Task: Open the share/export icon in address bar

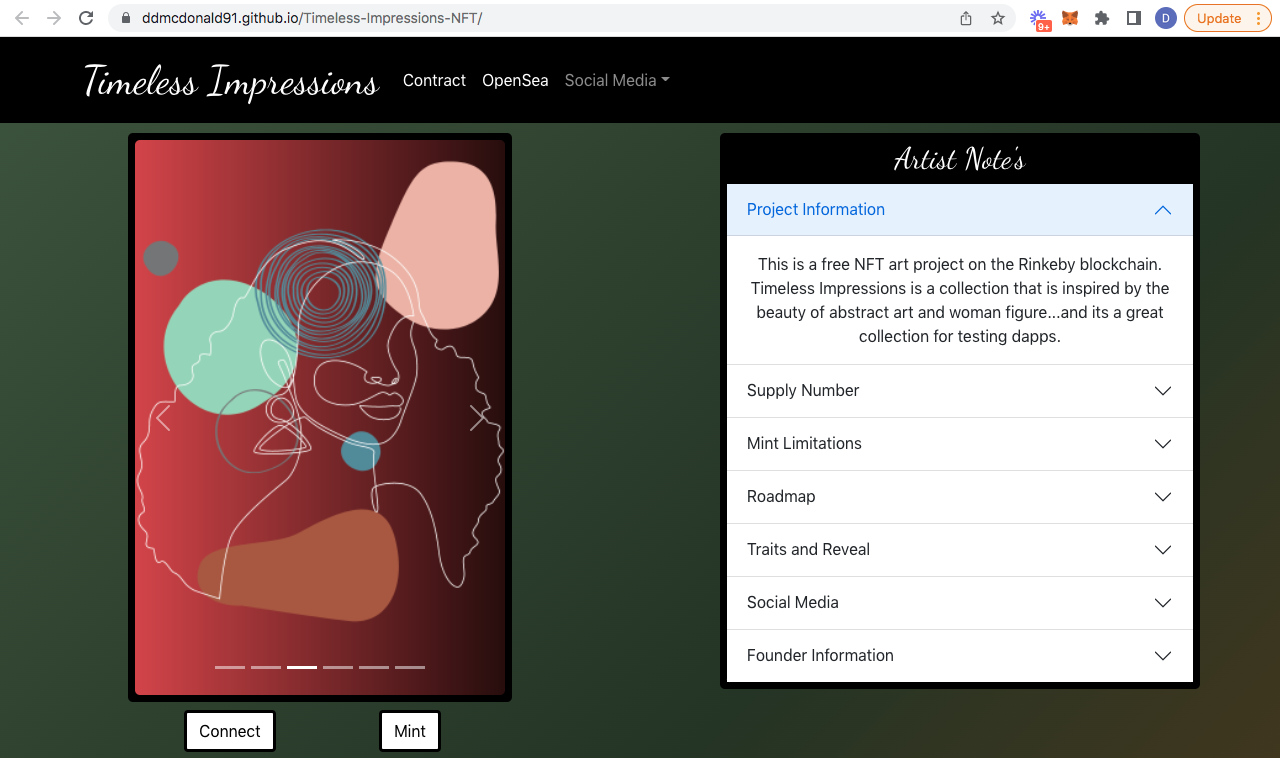Action: point(965,18)
